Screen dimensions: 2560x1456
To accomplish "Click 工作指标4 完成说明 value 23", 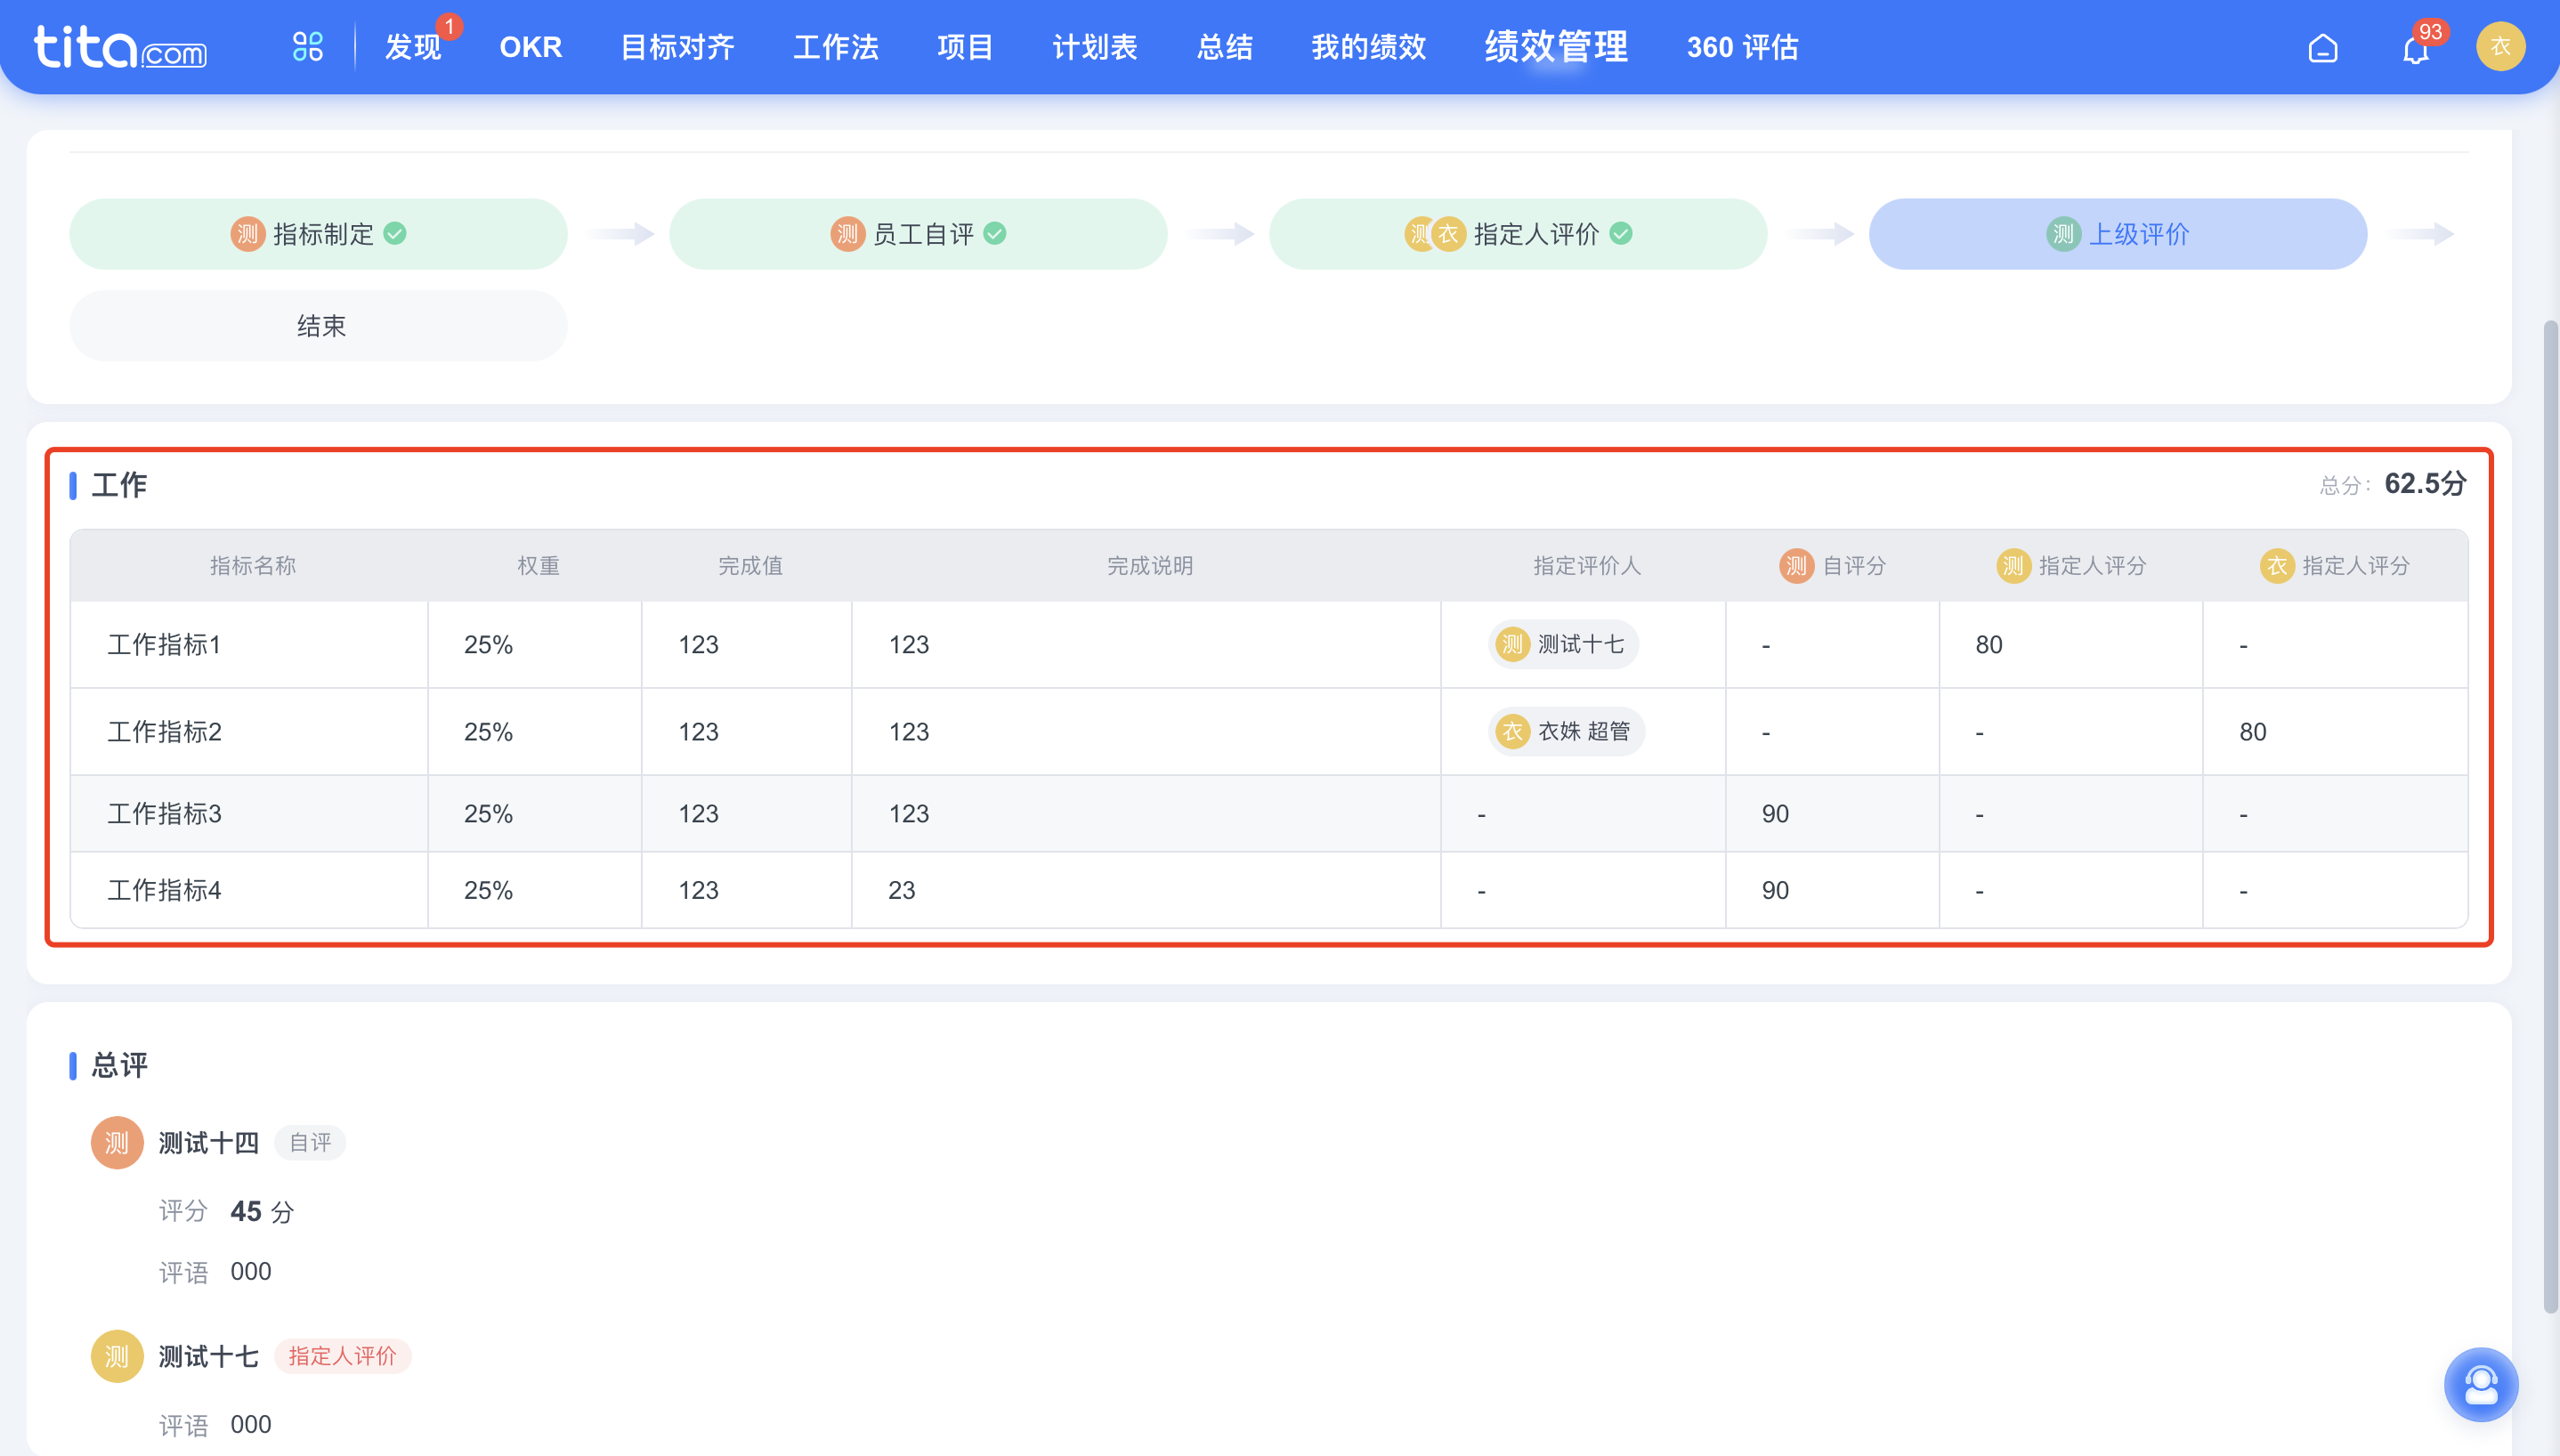I will (901, 890).
